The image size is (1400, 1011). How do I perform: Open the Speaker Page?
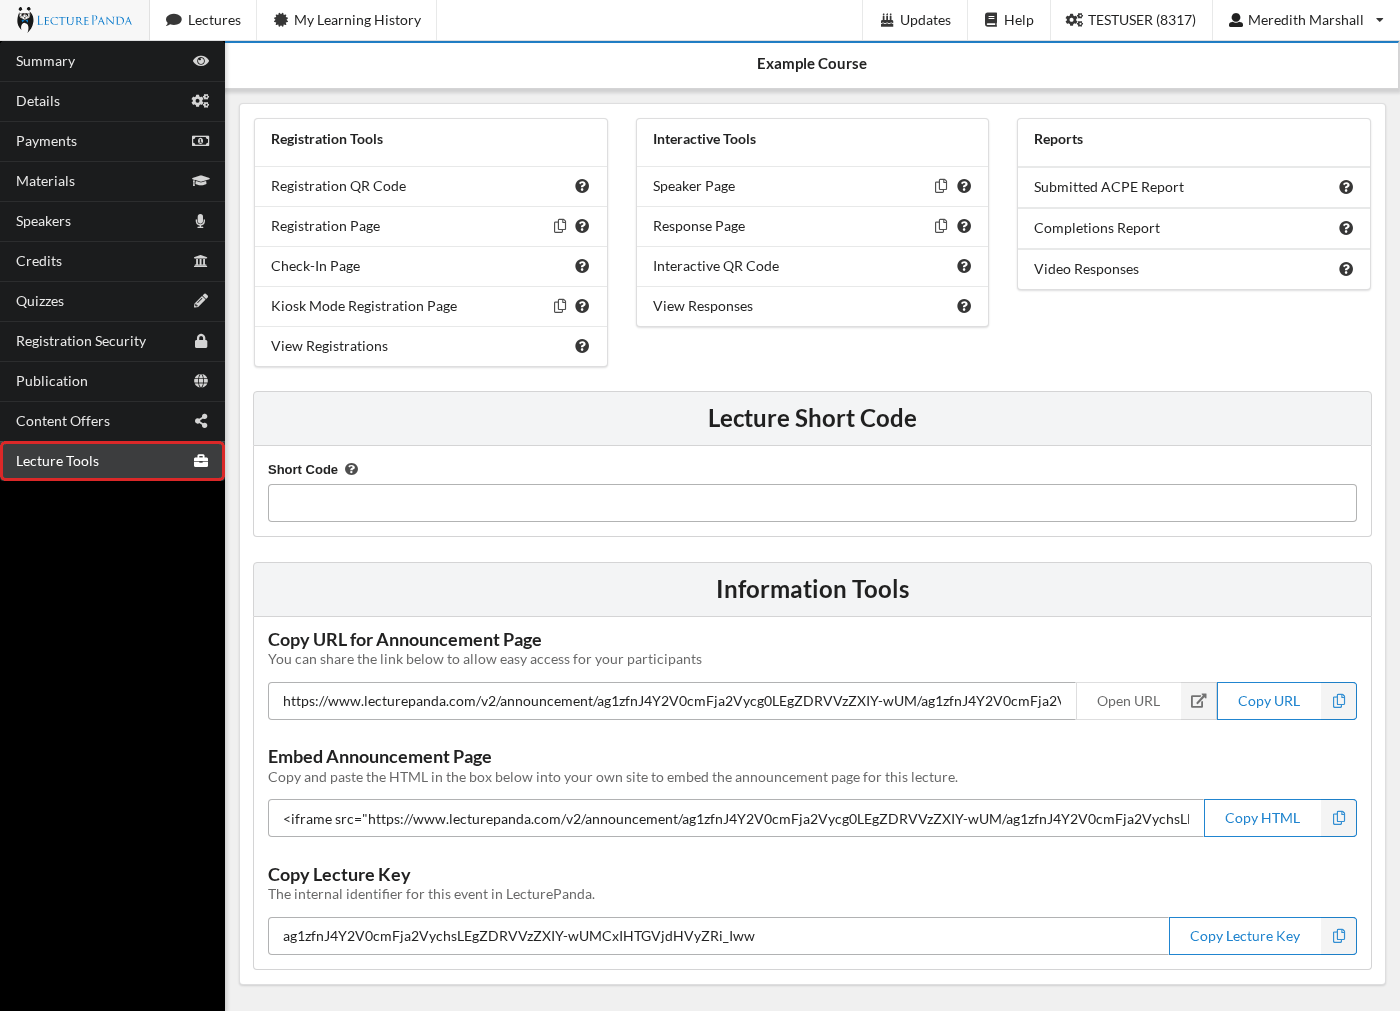click(694, 186)
